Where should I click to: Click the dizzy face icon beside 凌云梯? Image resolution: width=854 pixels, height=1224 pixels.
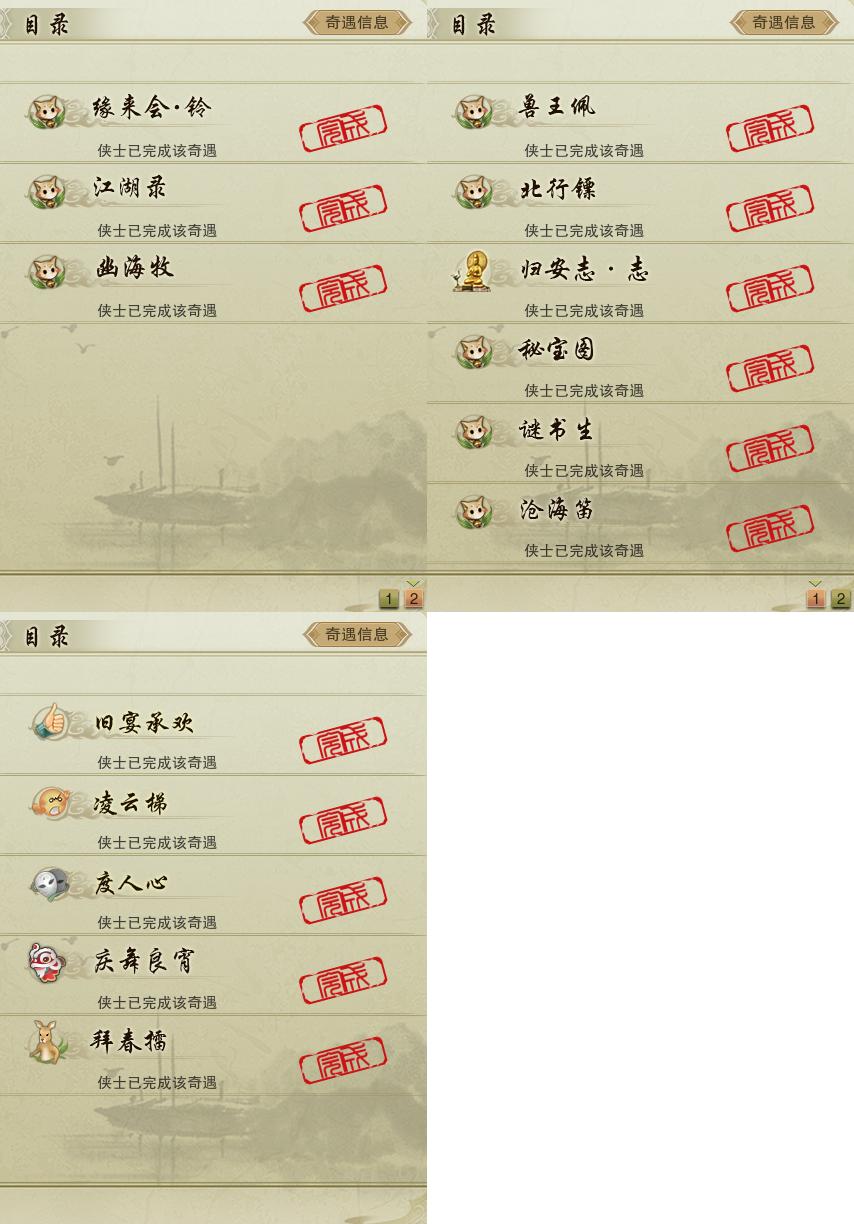[x=48, y=803]
